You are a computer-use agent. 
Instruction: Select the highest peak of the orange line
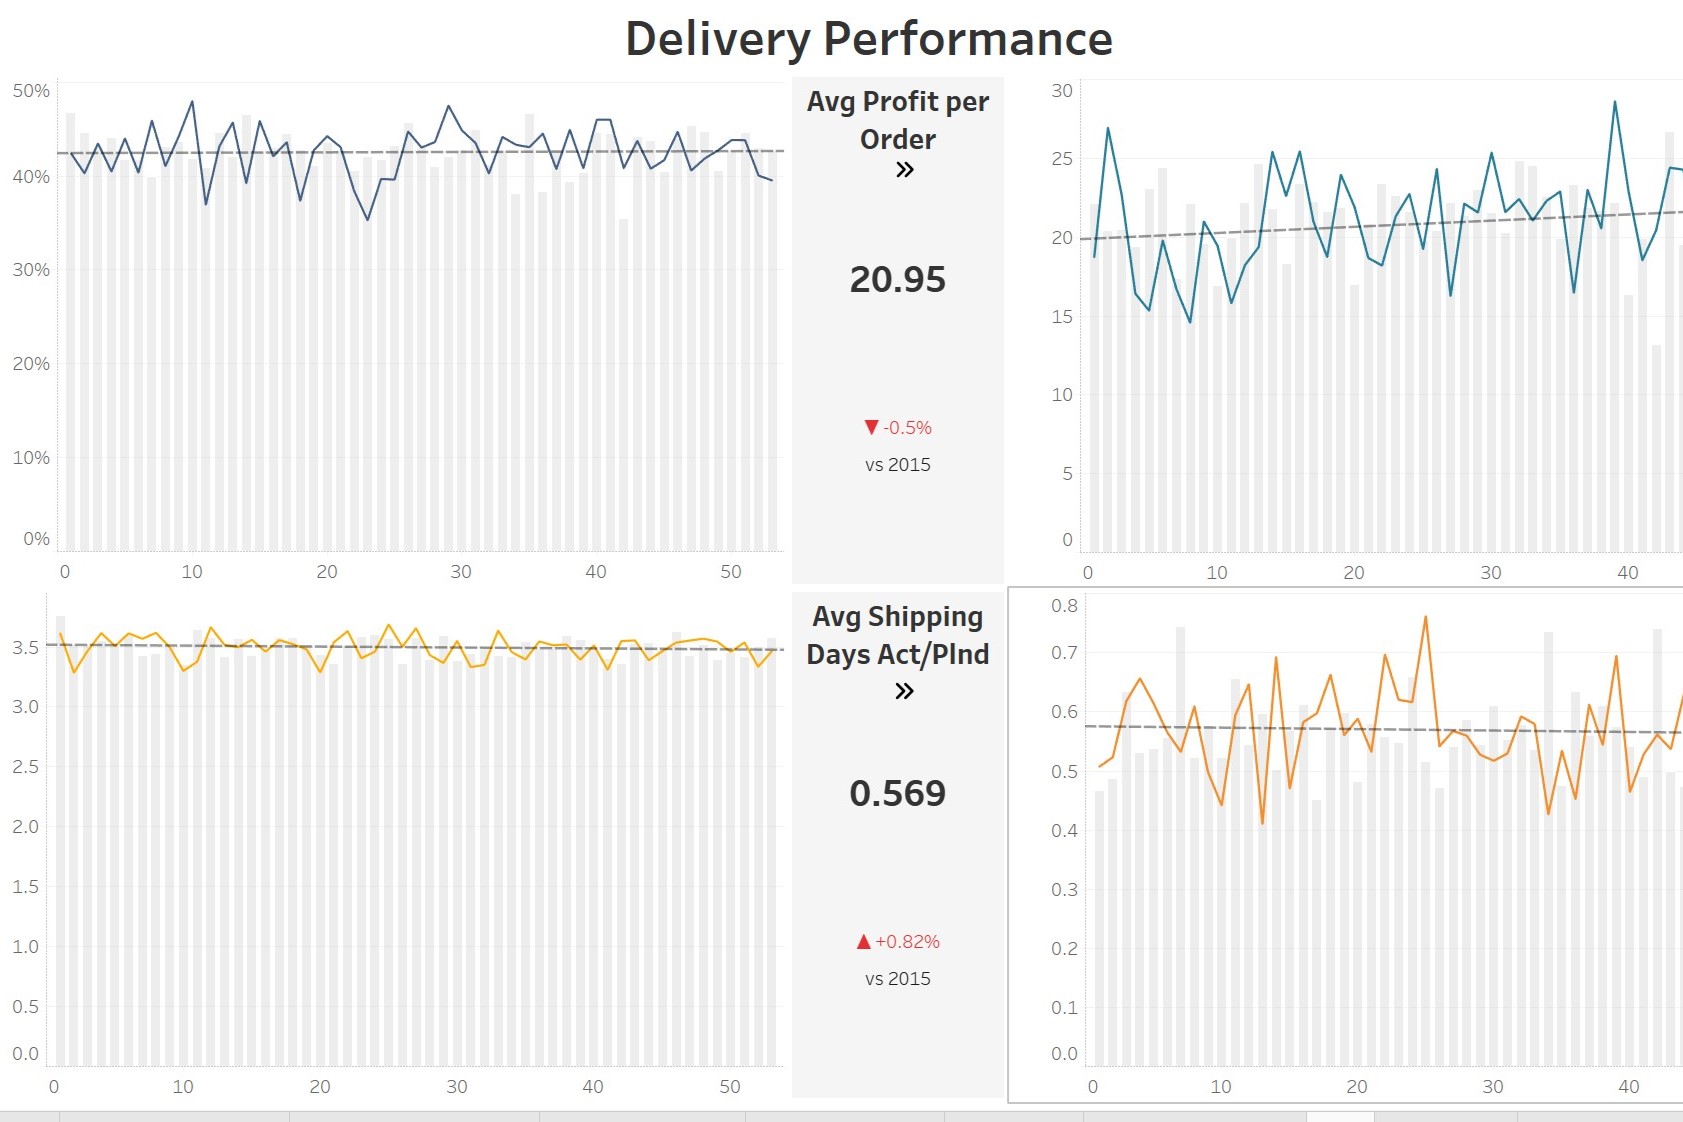(x=1425, y=617)
